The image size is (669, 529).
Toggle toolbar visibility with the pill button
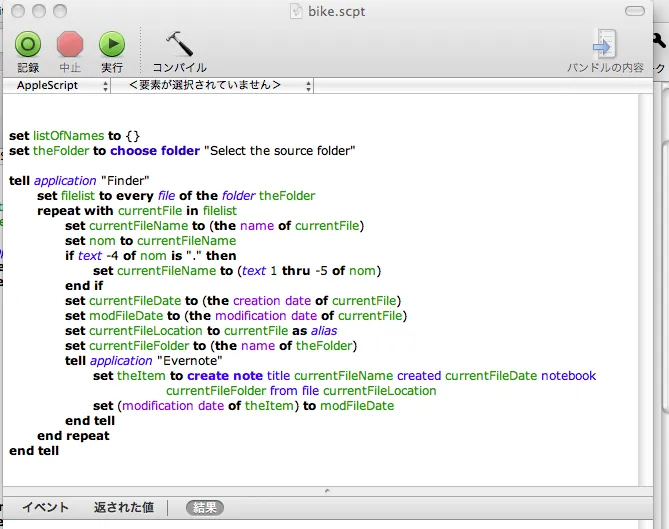tap(635, 11)
